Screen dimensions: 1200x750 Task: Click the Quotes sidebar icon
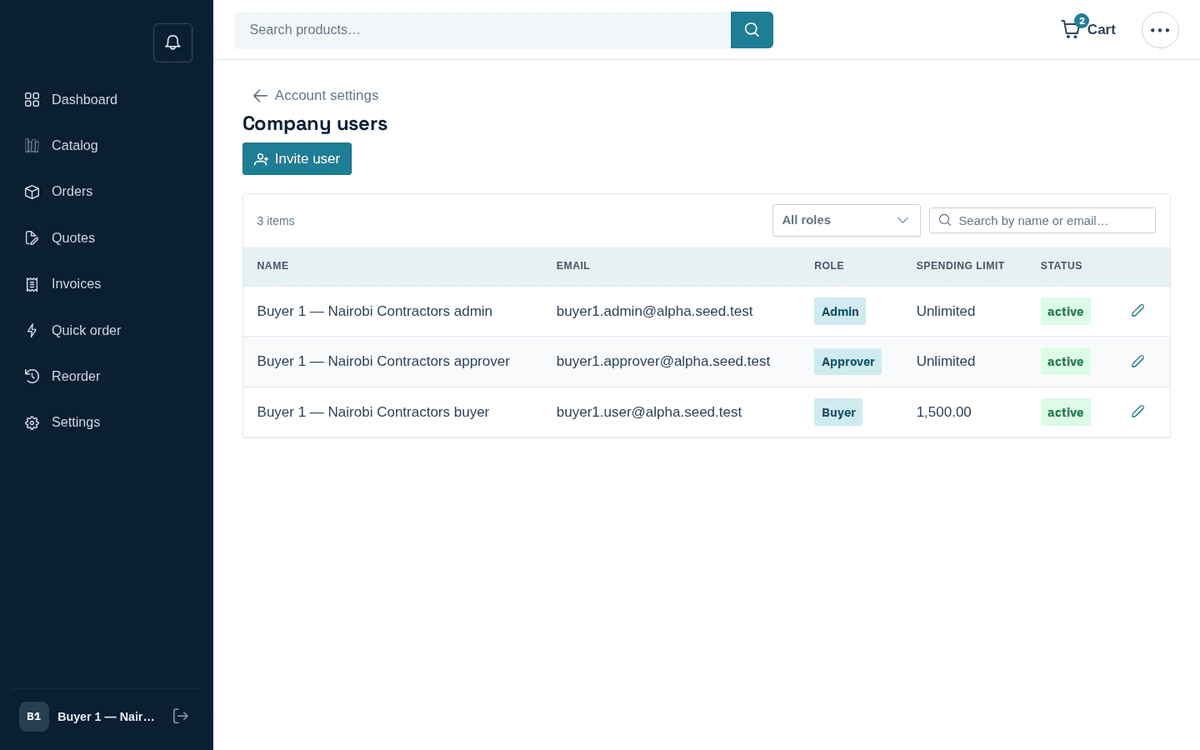tap(32, 238)
